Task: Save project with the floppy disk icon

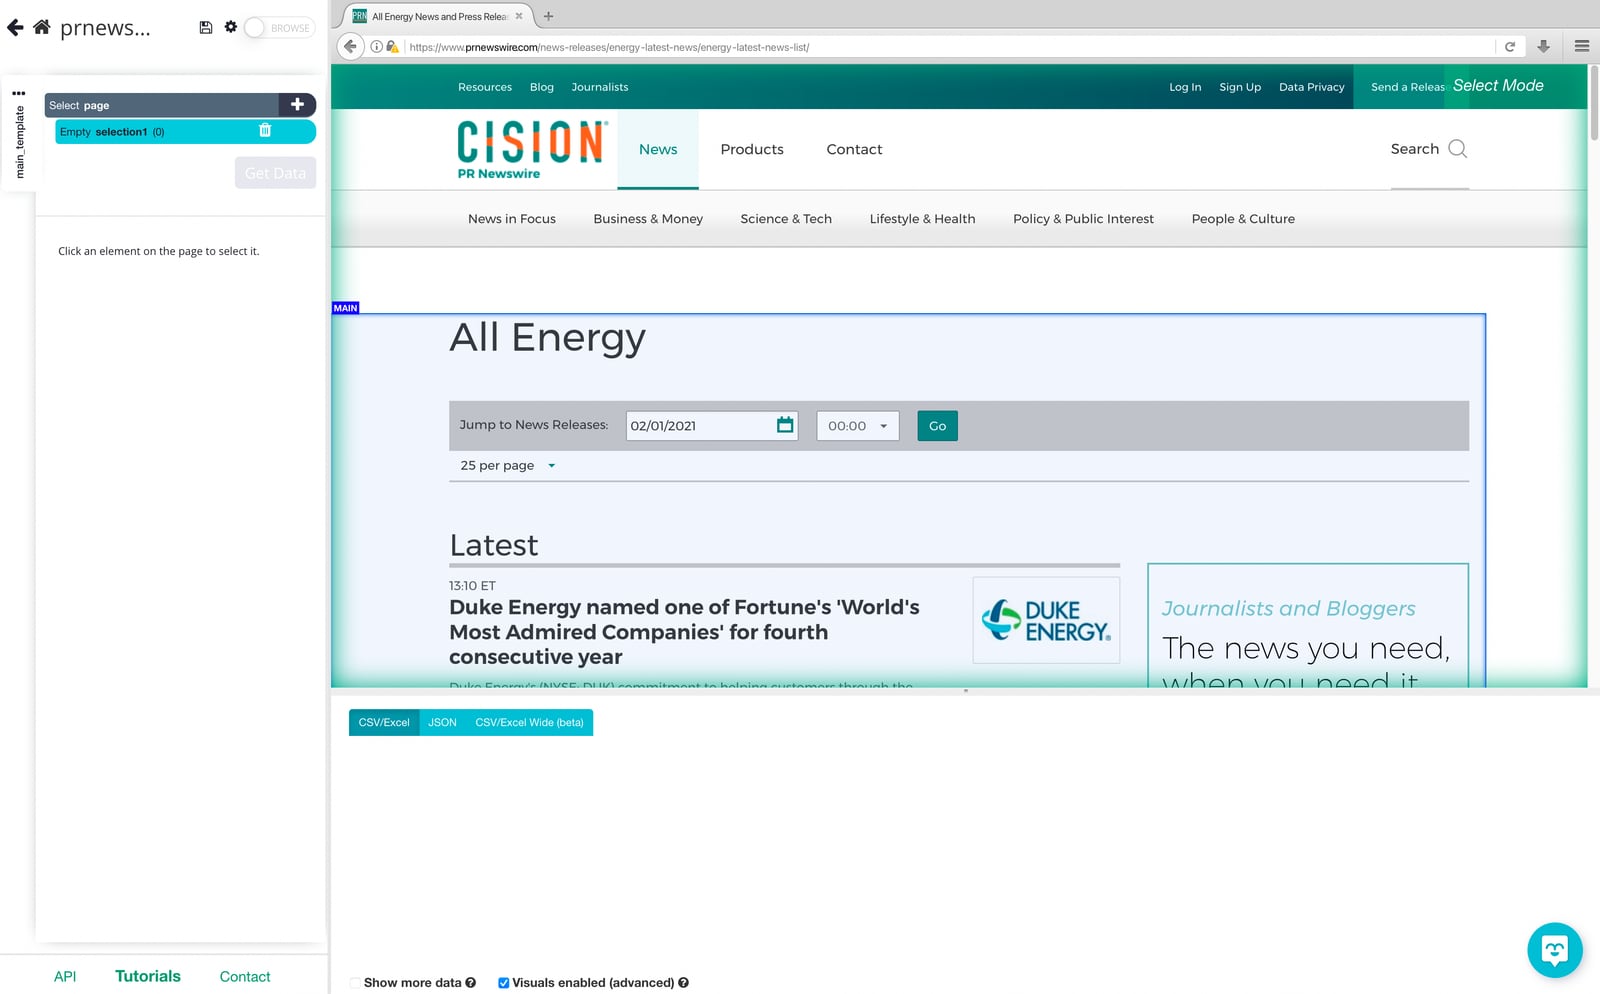Action: pos(206,27)
